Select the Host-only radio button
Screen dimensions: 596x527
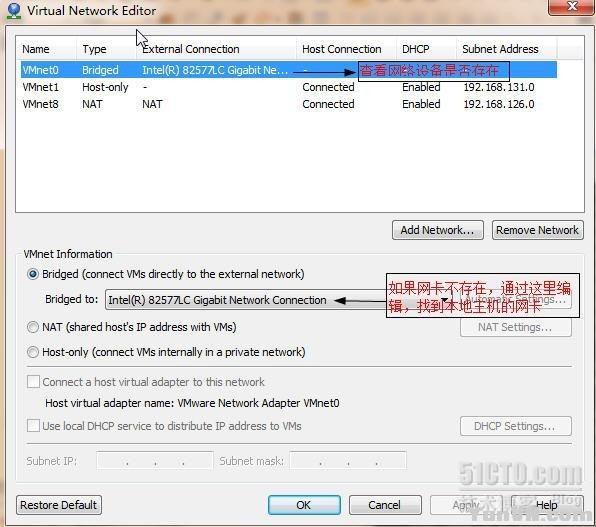pyautogui.click(x=33, y=352)
